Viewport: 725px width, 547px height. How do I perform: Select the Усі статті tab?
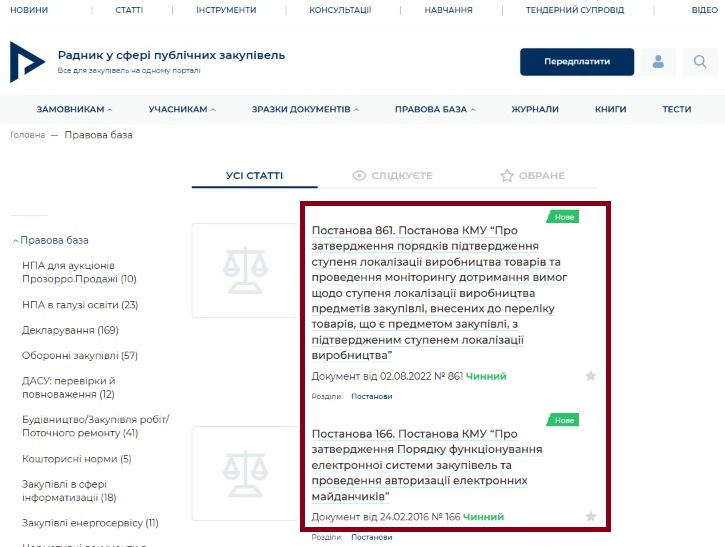[254, 176]
